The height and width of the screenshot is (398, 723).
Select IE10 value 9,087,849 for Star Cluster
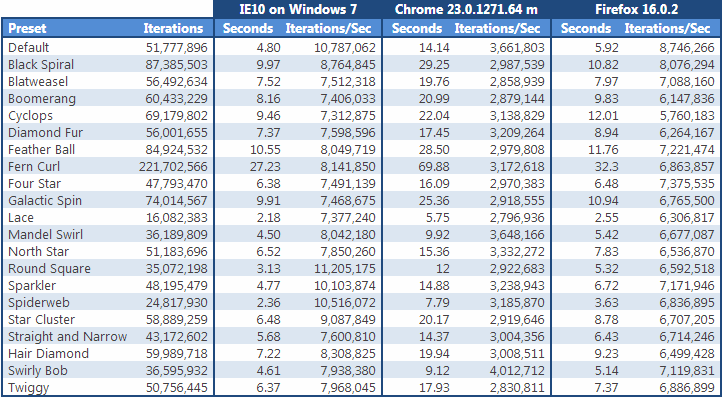click(x=349, y=320)
